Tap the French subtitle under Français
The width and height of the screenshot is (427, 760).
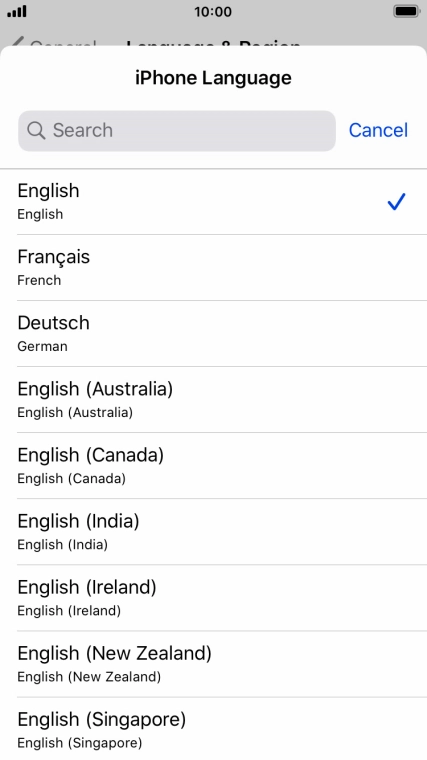click(x=39, y=280)
